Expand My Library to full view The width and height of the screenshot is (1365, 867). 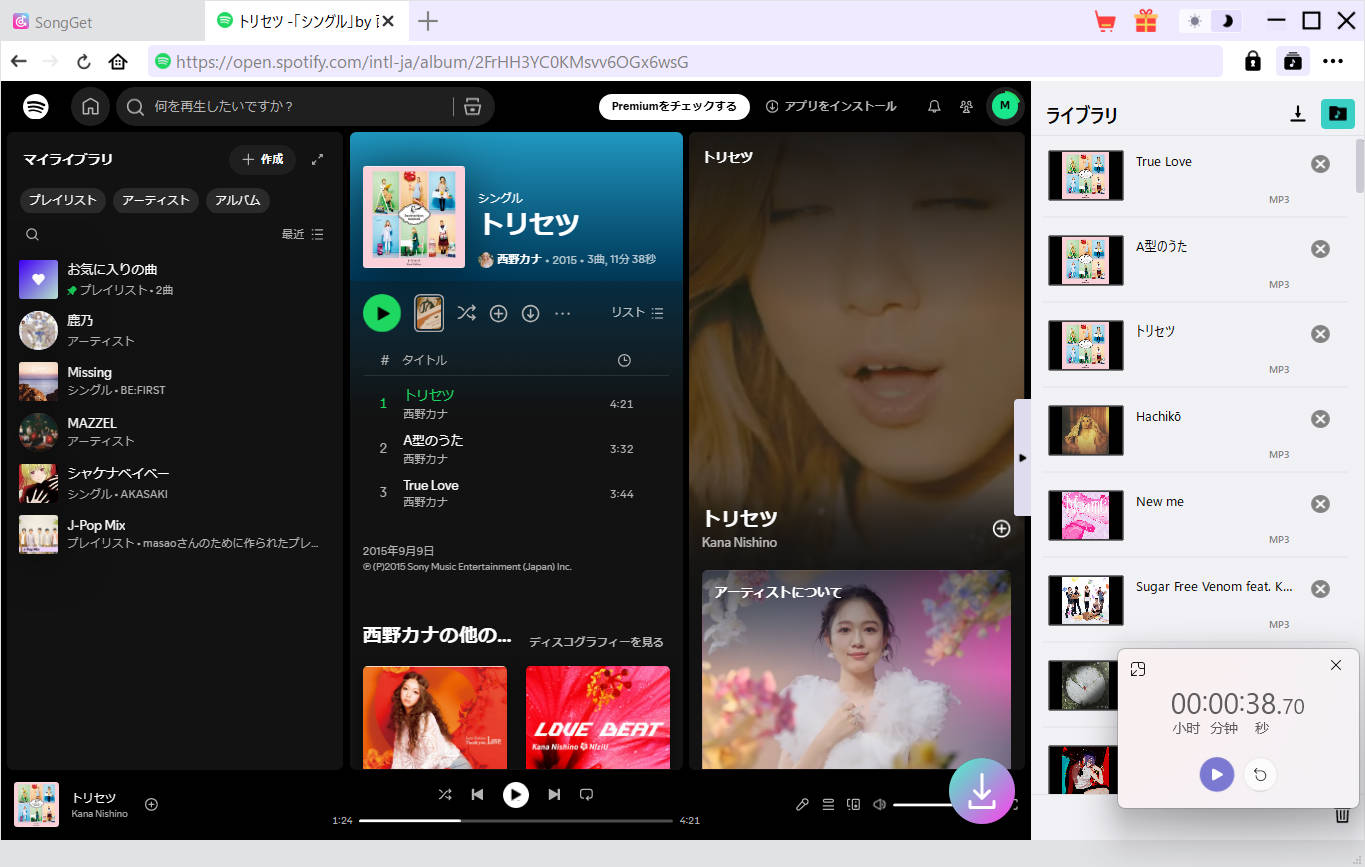[x=317, y=159]
